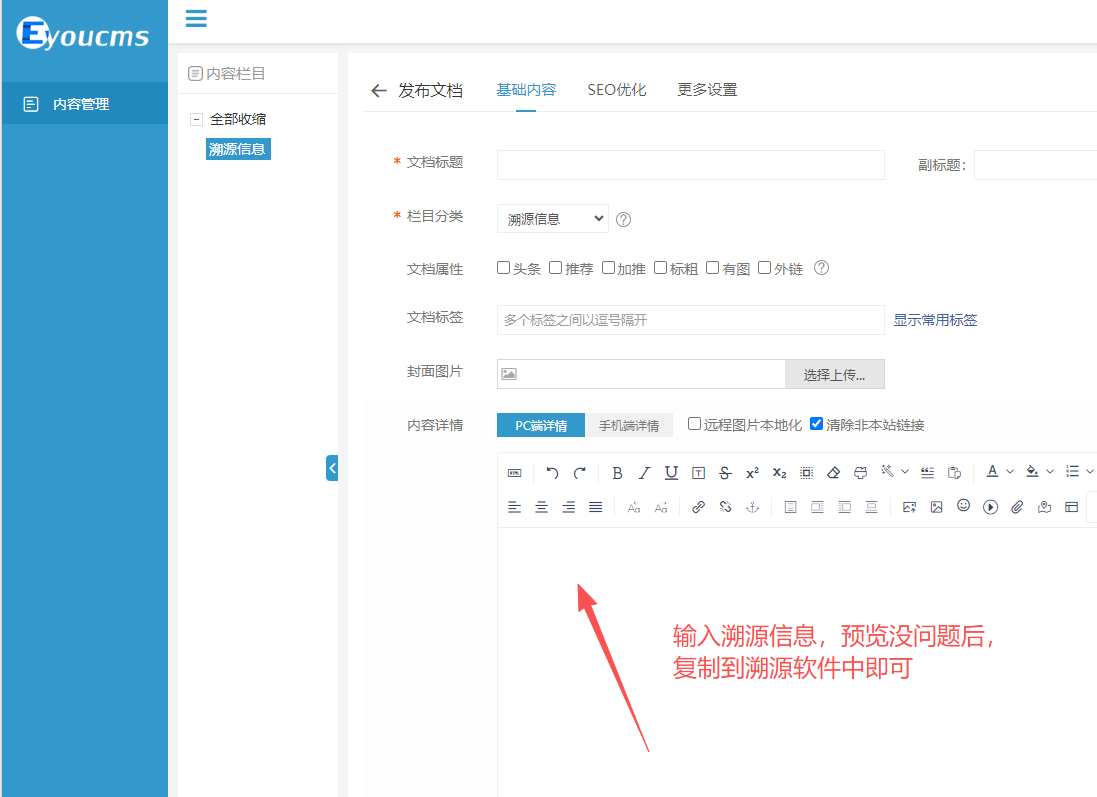Collapse the 全部收缩 tree node

pyautogui.click(x=196, y=118)
